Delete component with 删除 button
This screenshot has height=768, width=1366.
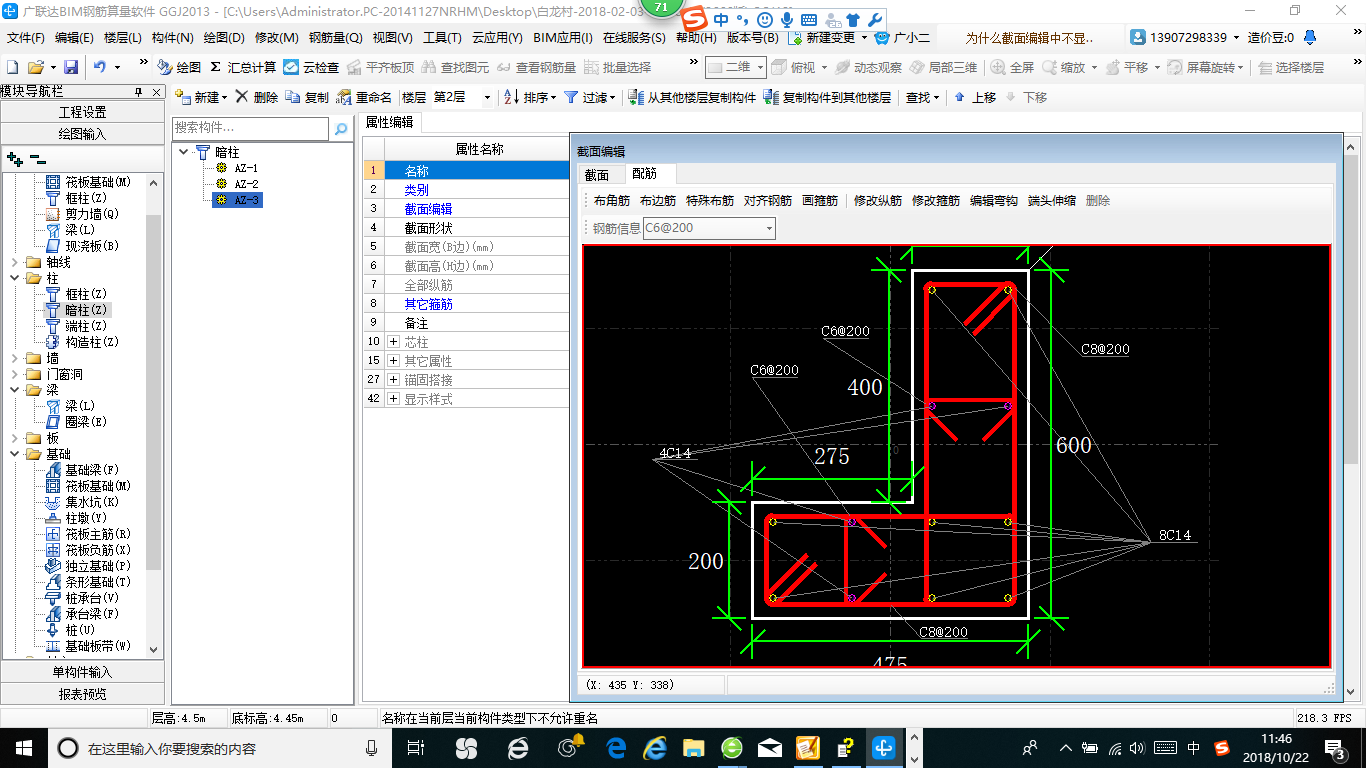pos(257,97)
